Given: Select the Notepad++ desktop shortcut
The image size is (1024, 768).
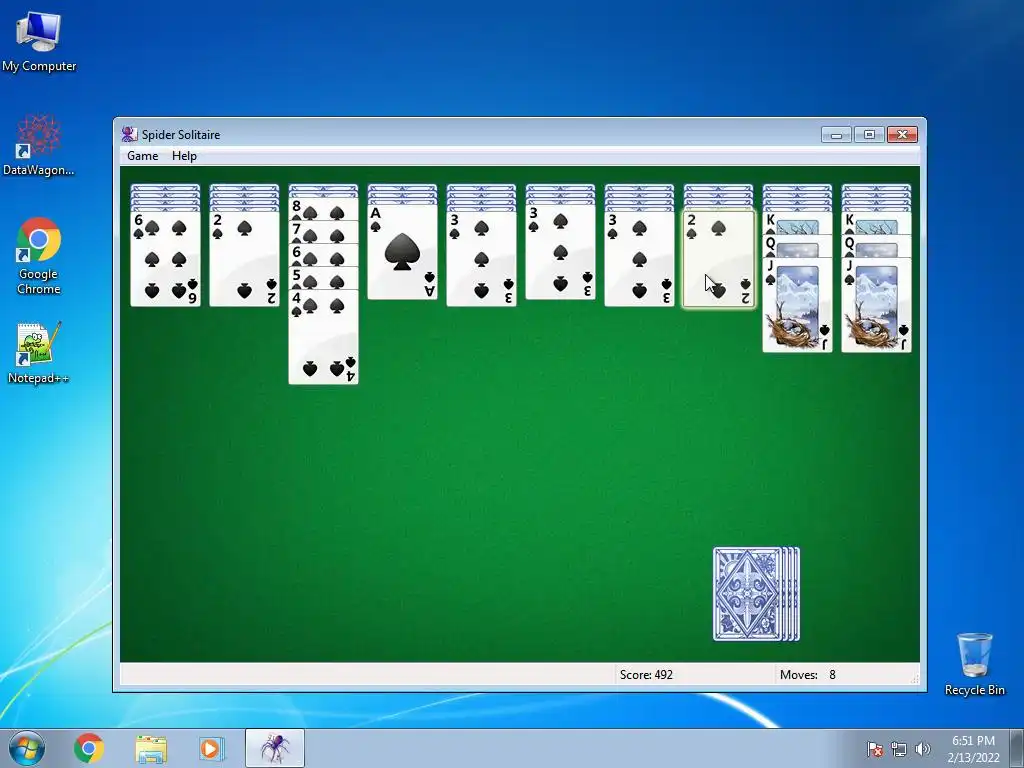Looking at the screenshot, I should point(38,353).
